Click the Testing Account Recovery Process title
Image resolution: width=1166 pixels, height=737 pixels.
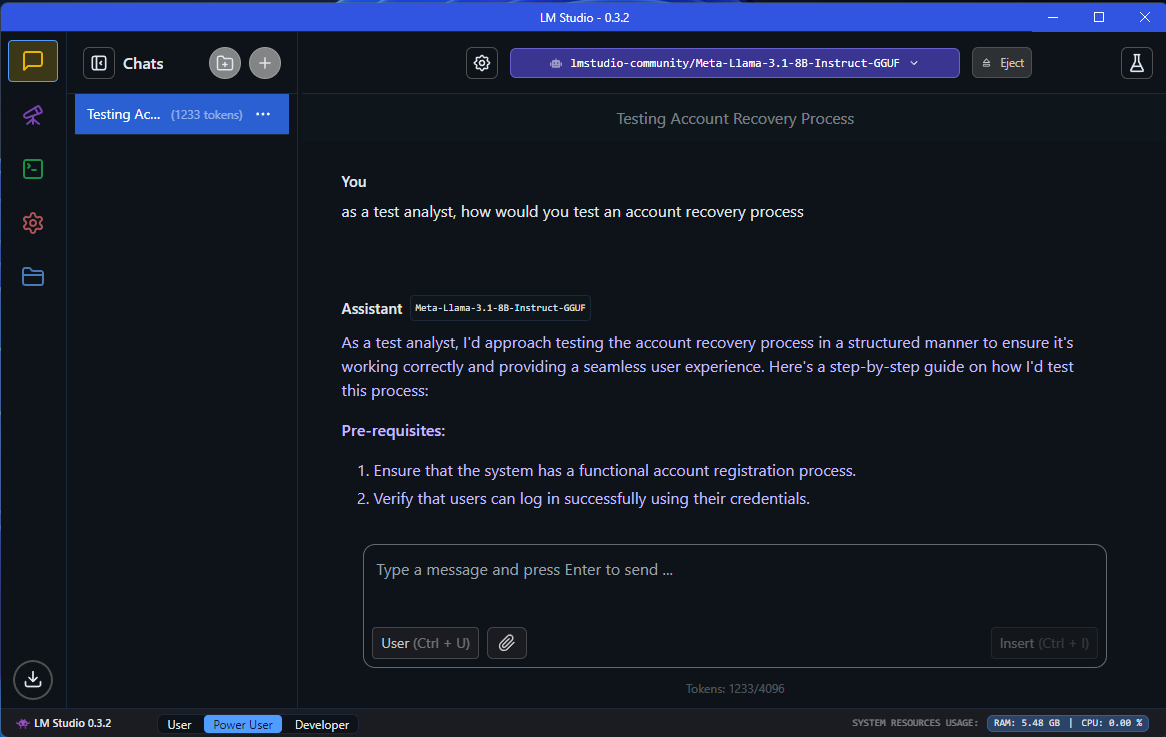(735, 119)
